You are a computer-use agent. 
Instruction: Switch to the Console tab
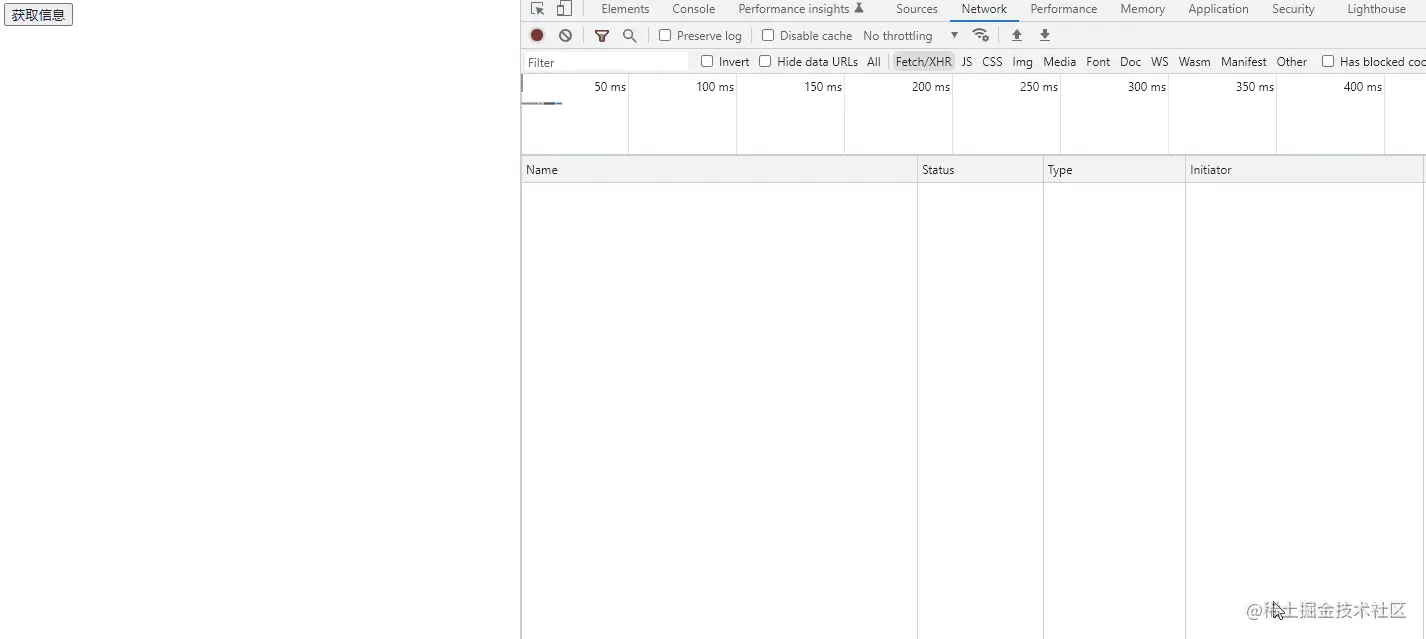693,9
